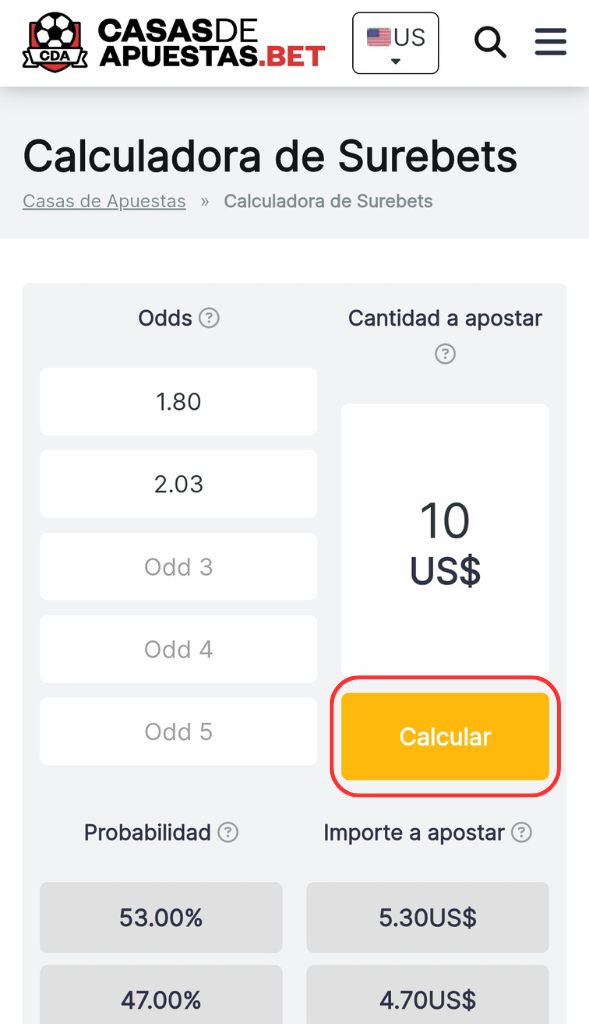
Task: Click the CDA soccer ball logo
Action: click(55, 42)
